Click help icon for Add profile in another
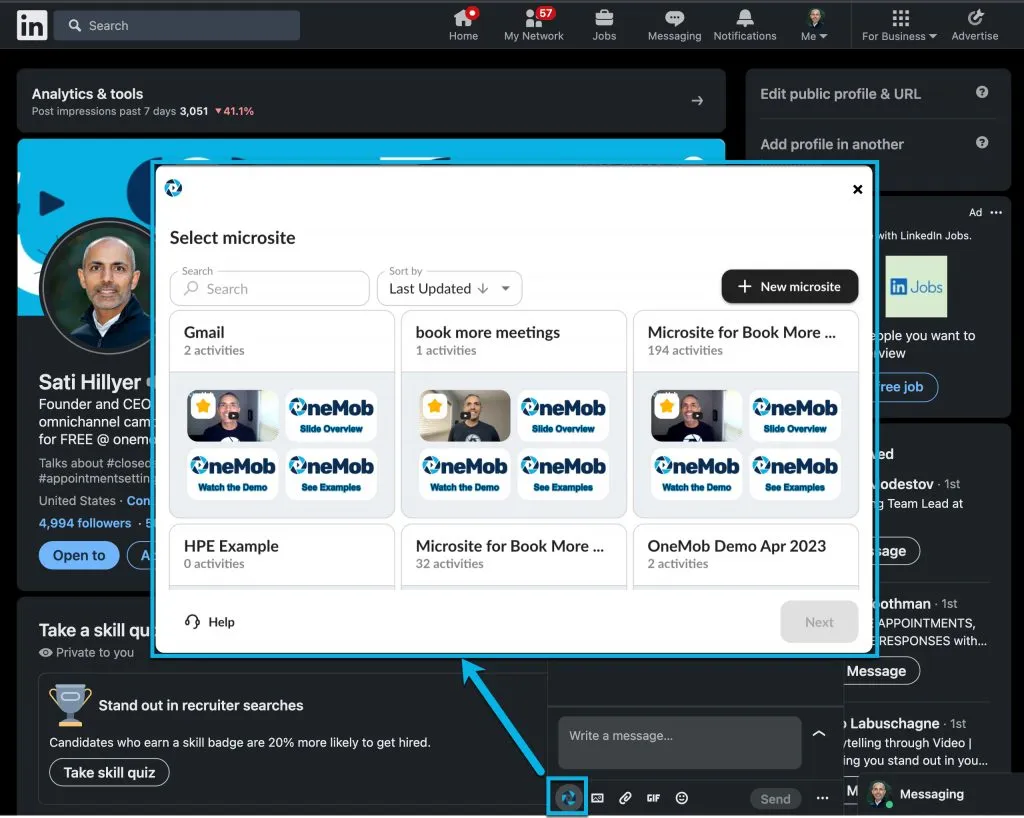Image resolution: width=1024 pixels, height=818 pixels. 982,142
